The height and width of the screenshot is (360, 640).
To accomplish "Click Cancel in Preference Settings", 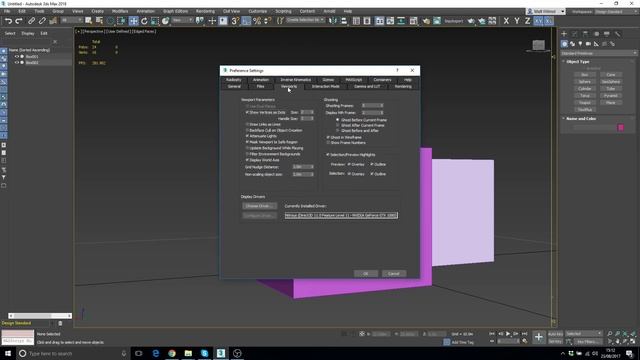I will click(393, 274).
